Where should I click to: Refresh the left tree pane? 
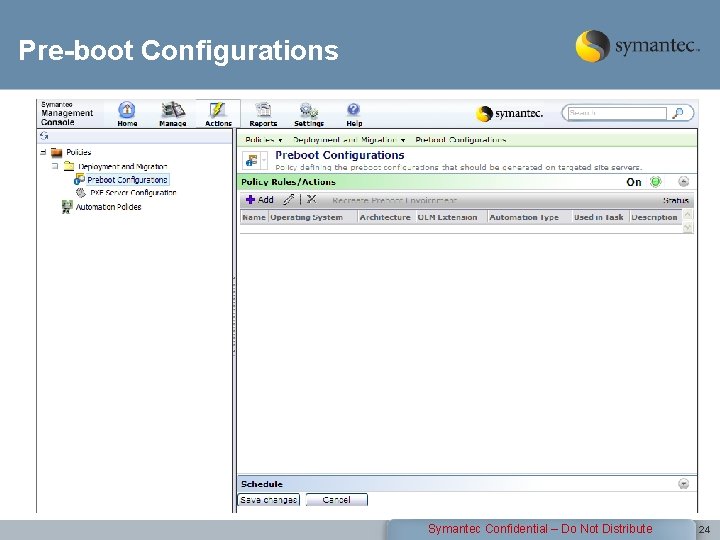click(x=44, y=135)
